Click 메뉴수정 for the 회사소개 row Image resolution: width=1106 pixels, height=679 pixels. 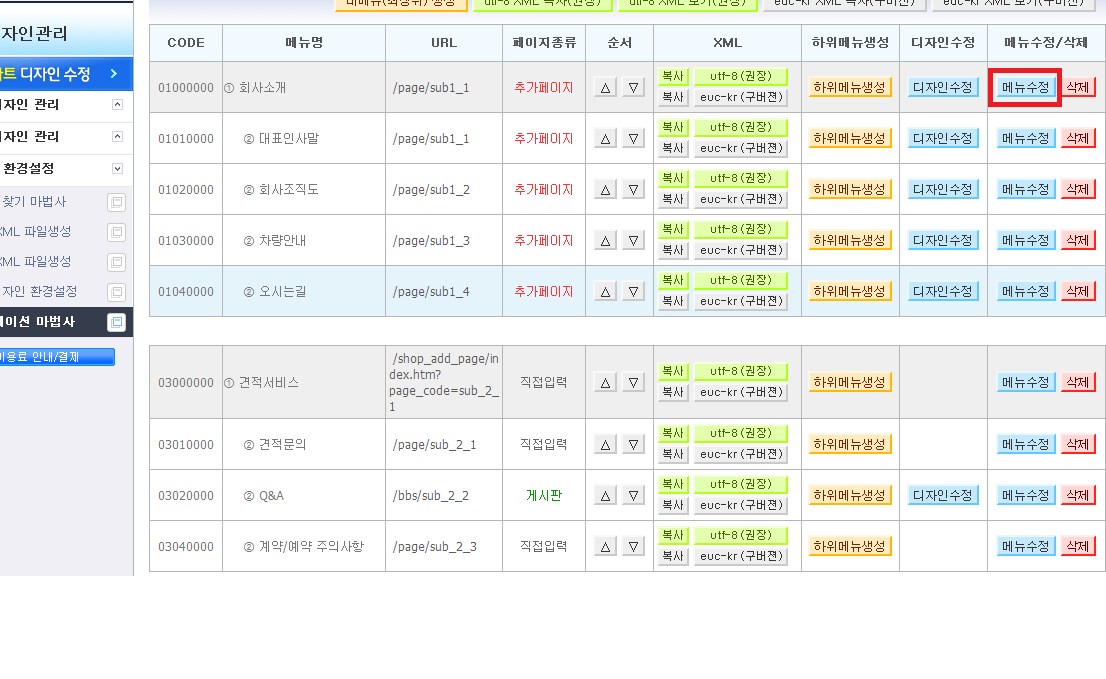coord(1025,87)
